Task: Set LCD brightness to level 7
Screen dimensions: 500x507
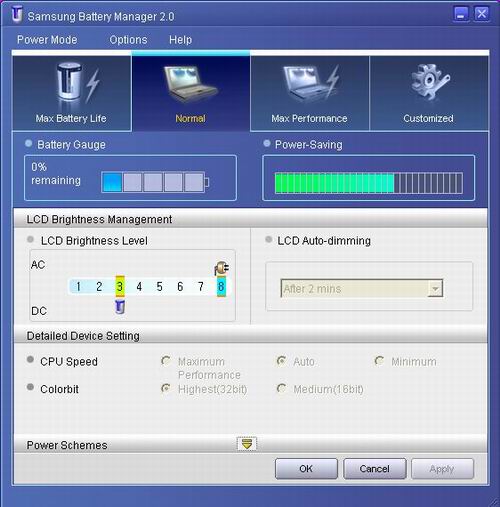Action: (x=201, y=286)
